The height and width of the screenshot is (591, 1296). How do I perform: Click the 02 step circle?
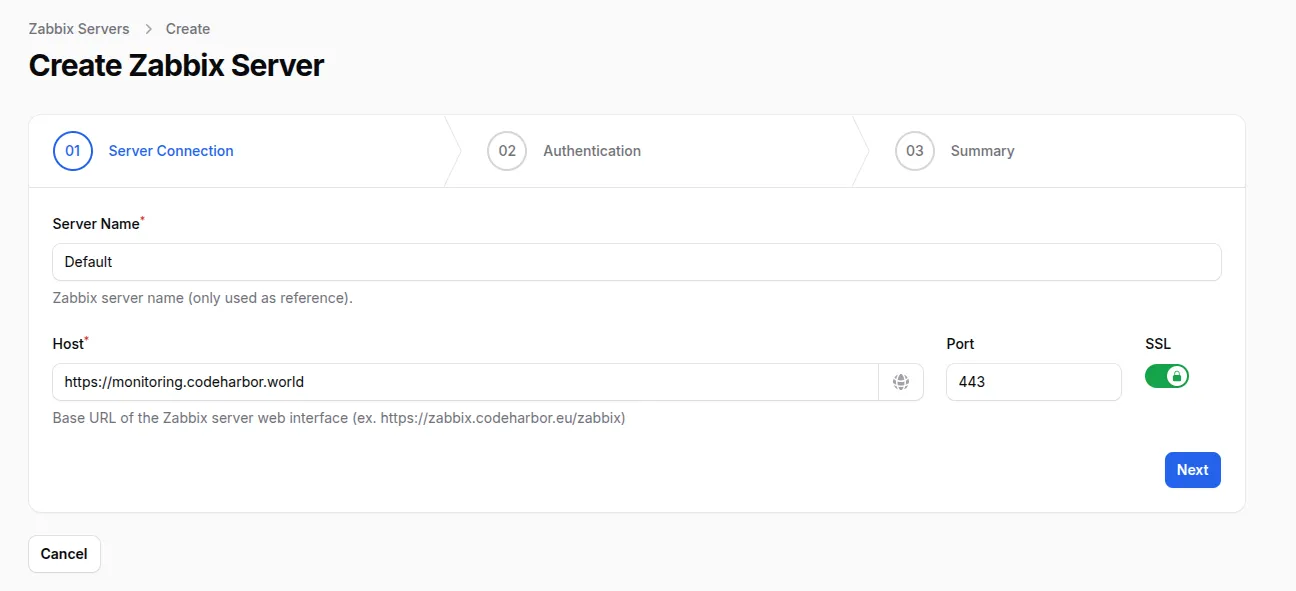507,151
